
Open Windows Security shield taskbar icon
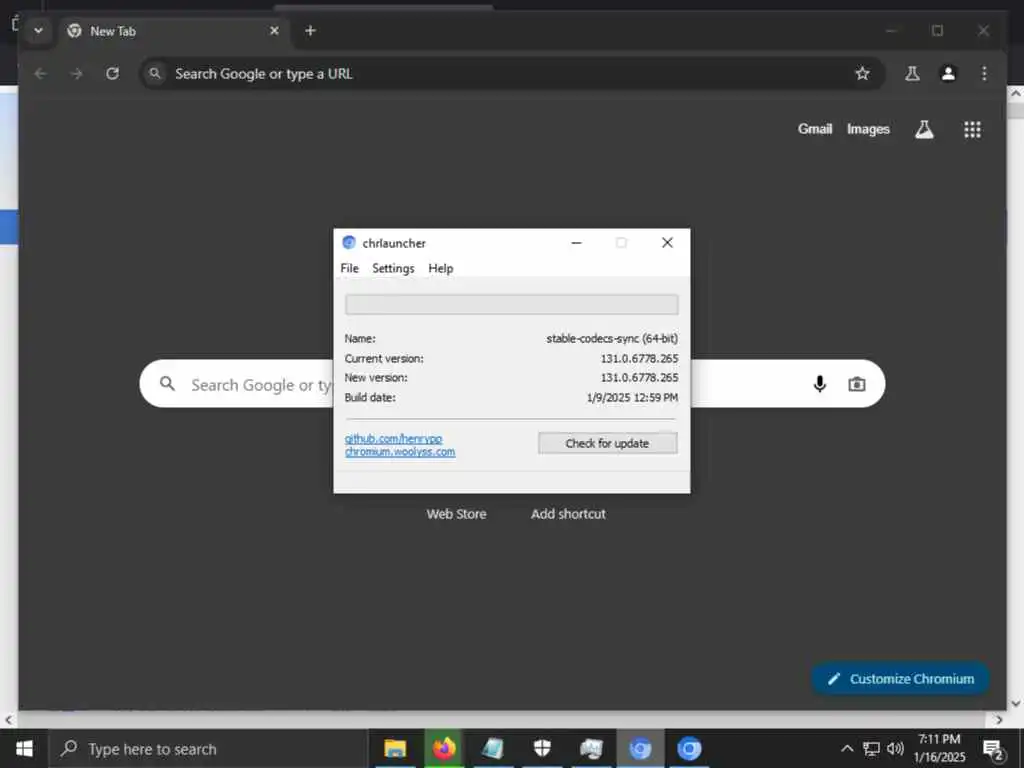coord(542,748)
